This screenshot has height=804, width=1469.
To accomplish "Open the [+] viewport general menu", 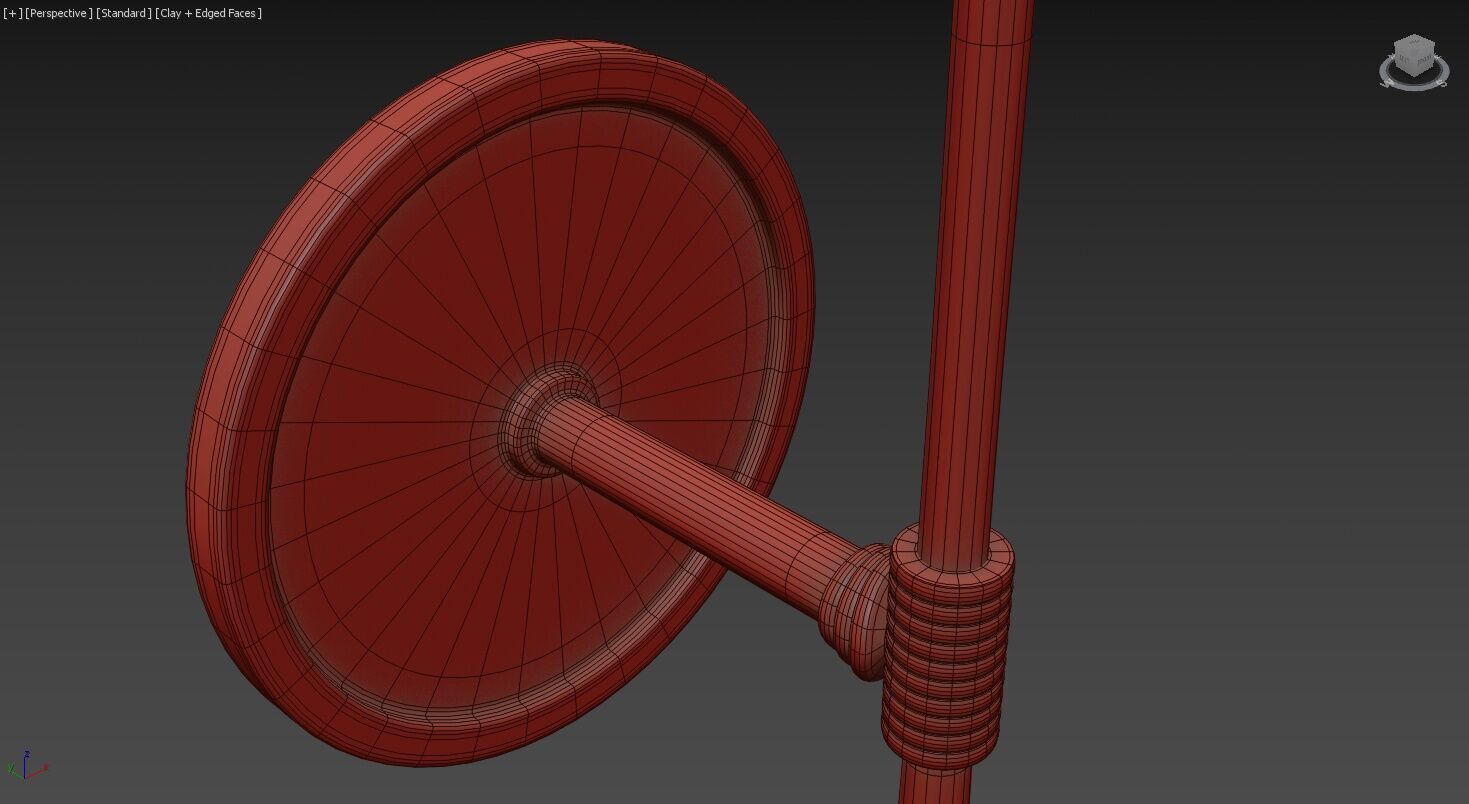I will tap(13, 13).
